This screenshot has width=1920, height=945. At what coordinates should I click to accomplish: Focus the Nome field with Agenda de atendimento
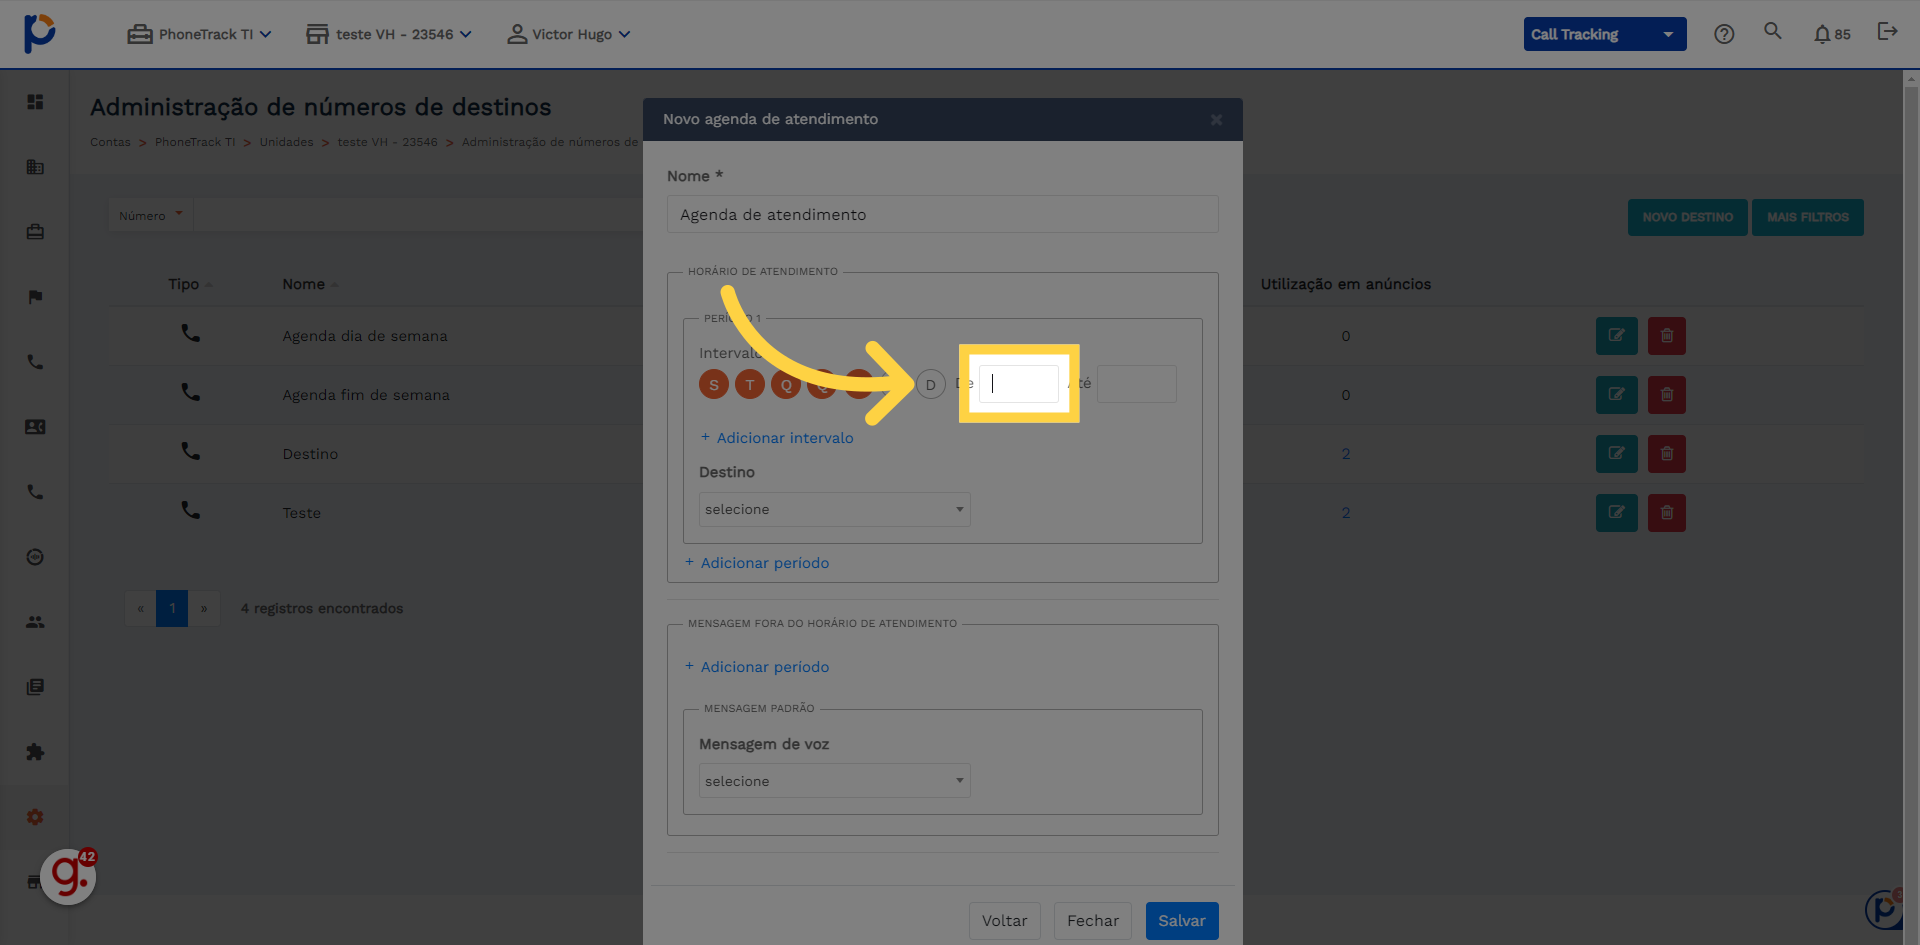[943, 215]
